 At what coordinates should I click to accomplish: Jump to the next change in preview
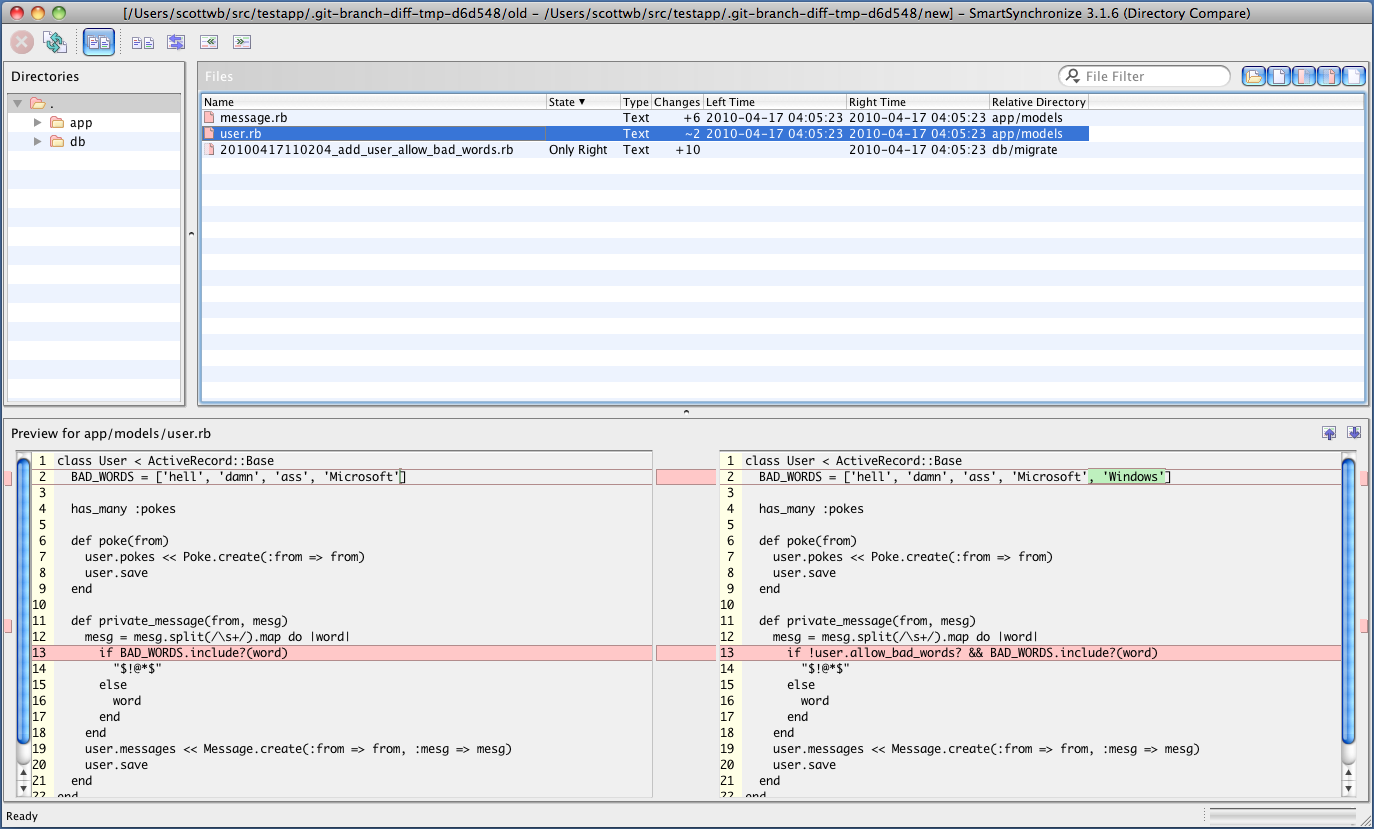click(x=1354, y=433)
